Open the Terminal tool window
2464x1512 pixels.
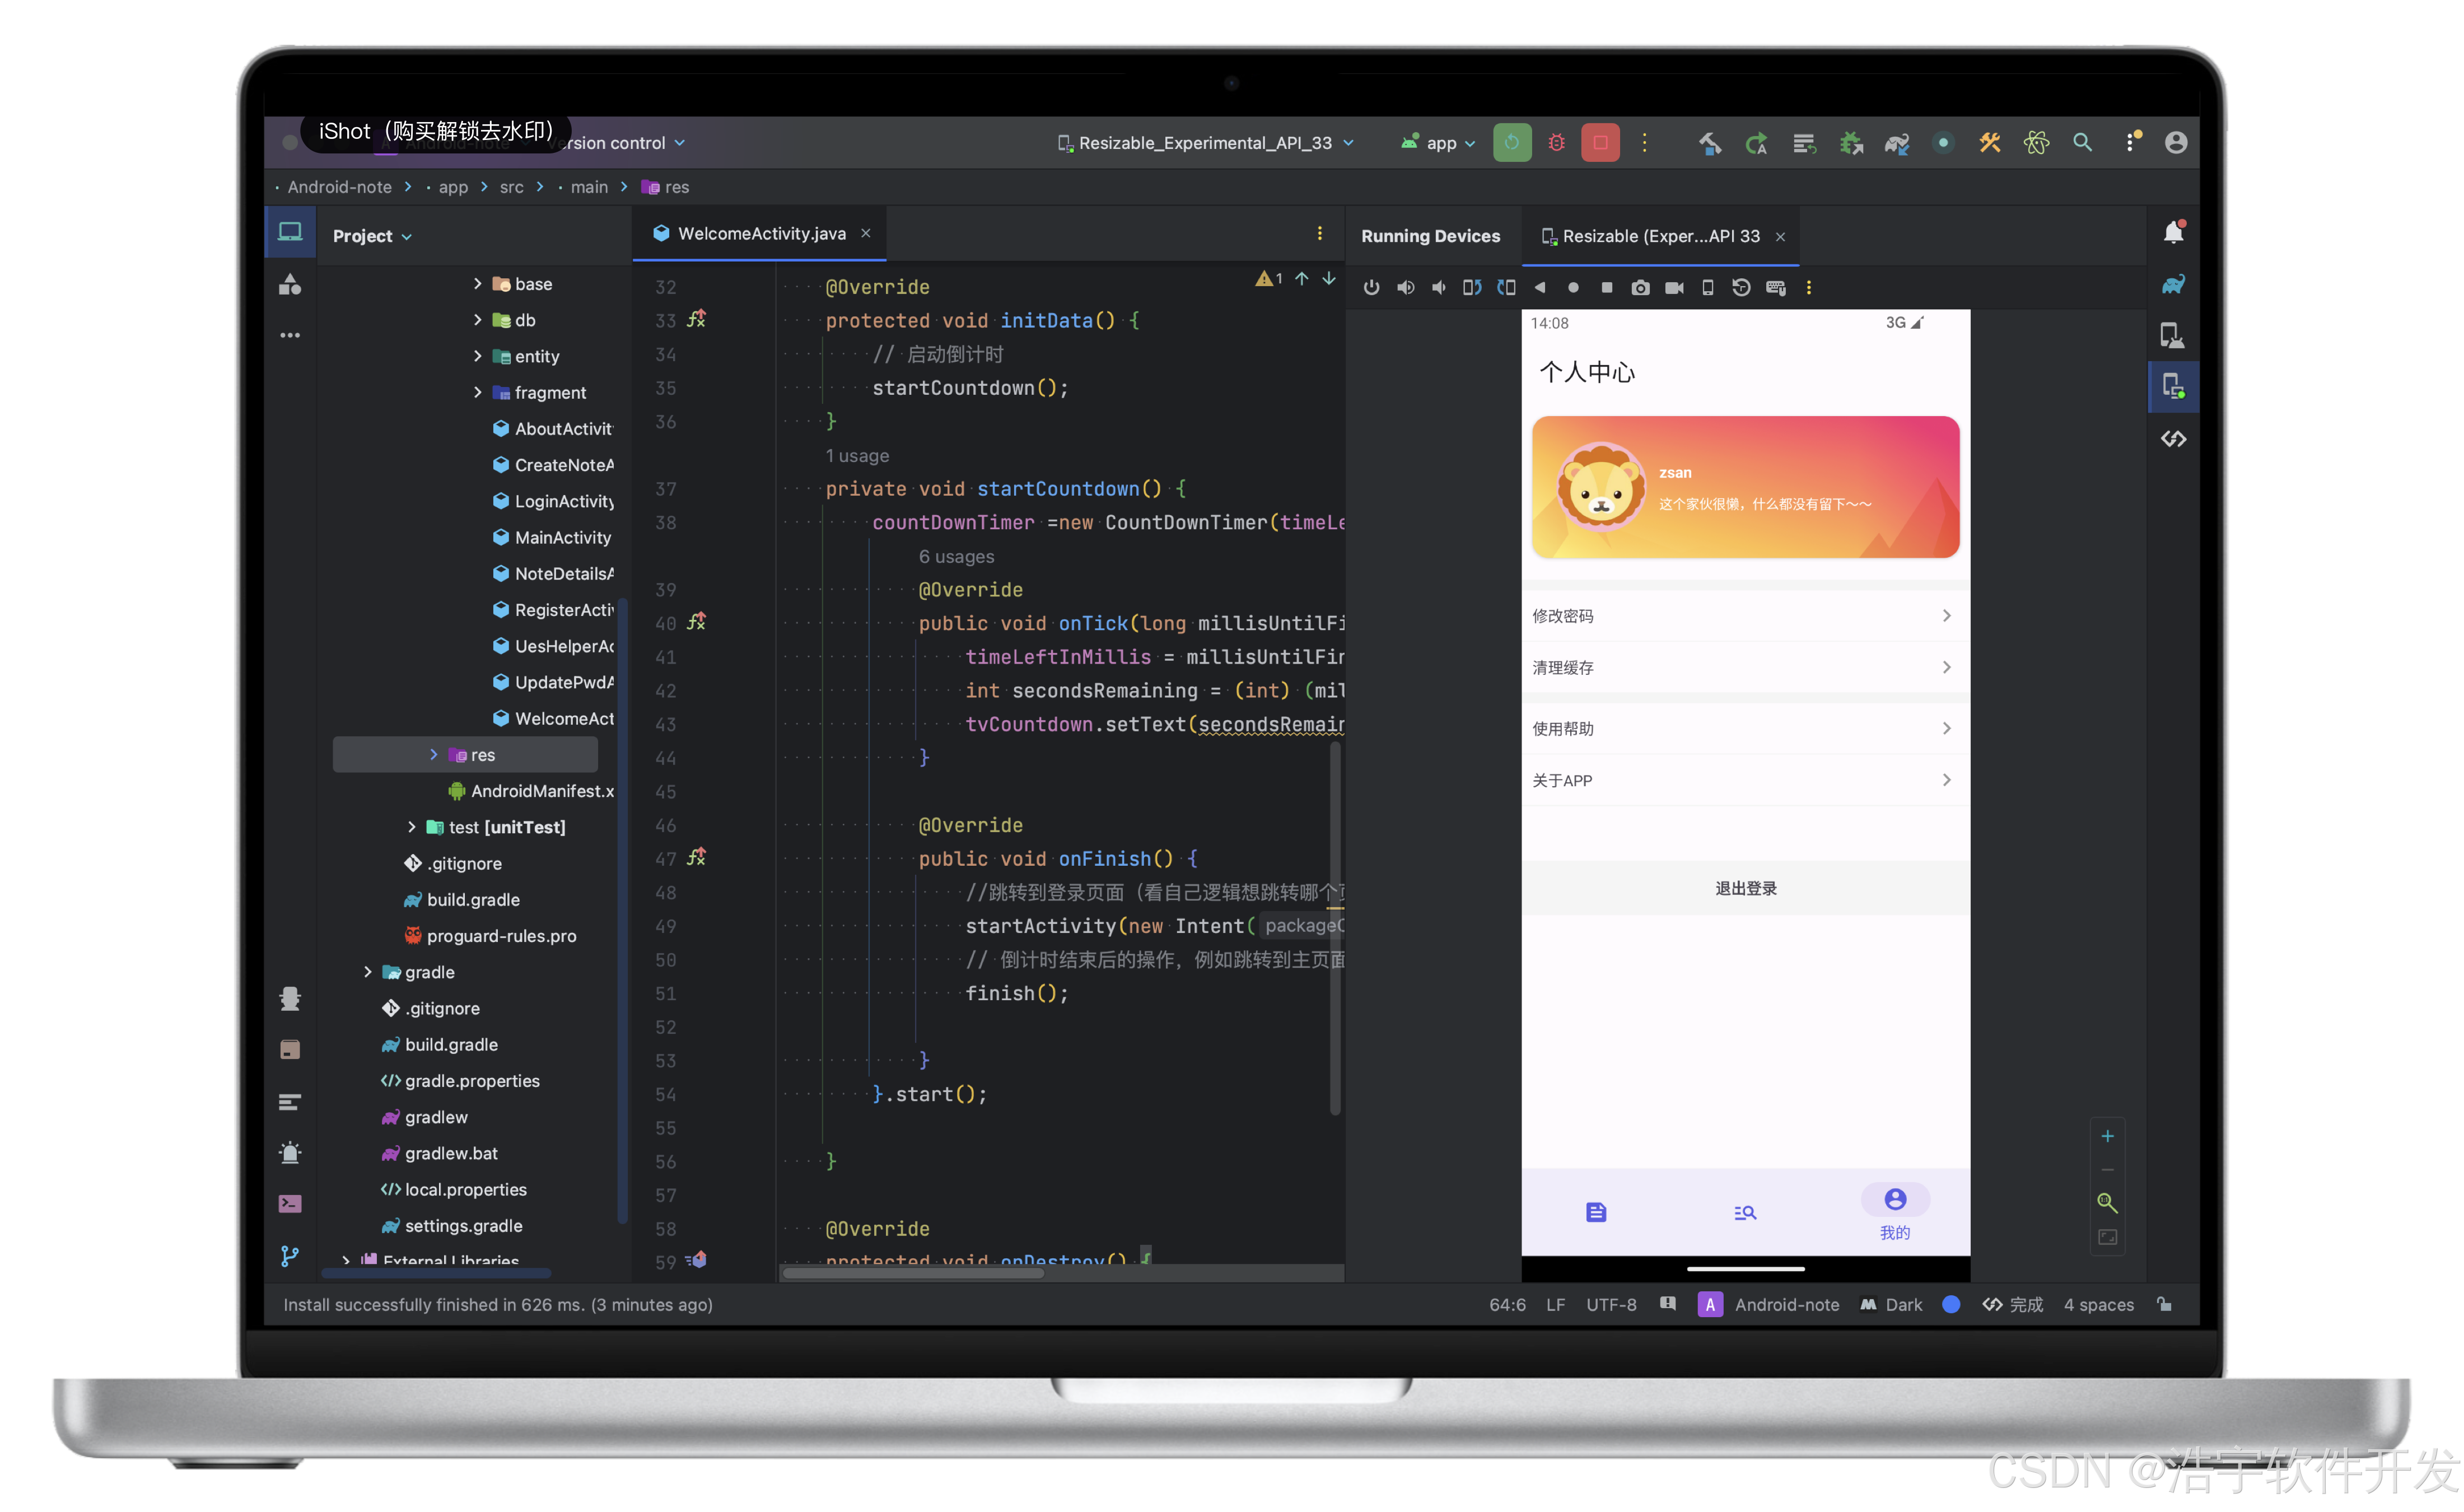(x=290, y=1204)
